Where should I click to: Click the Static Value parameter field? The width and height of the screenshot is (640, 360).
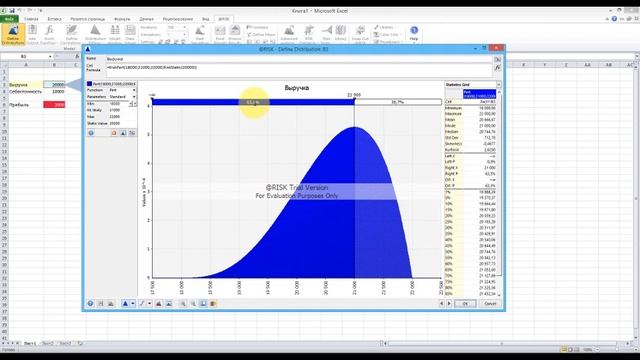click(x=122, y=123)
